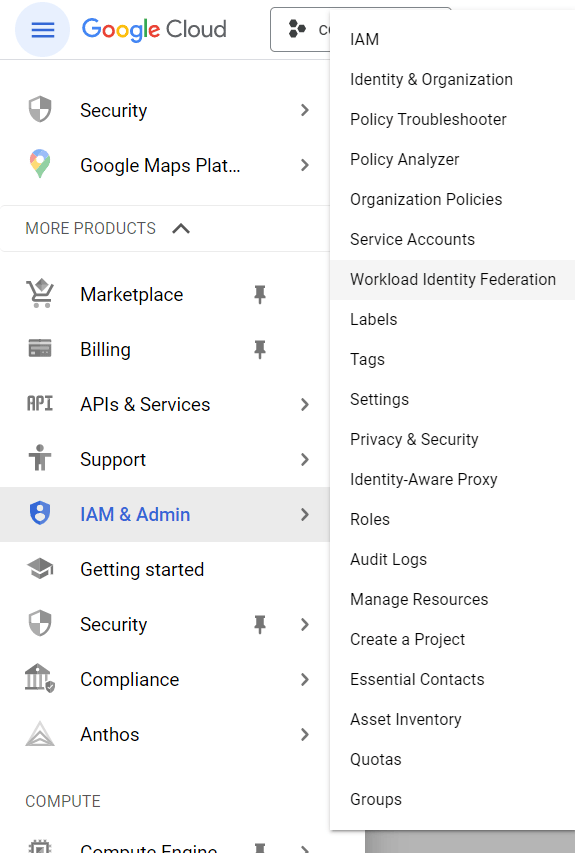Open Tags in IAM submenu
The height and width of the screenshot is (853, 575).
367,359
